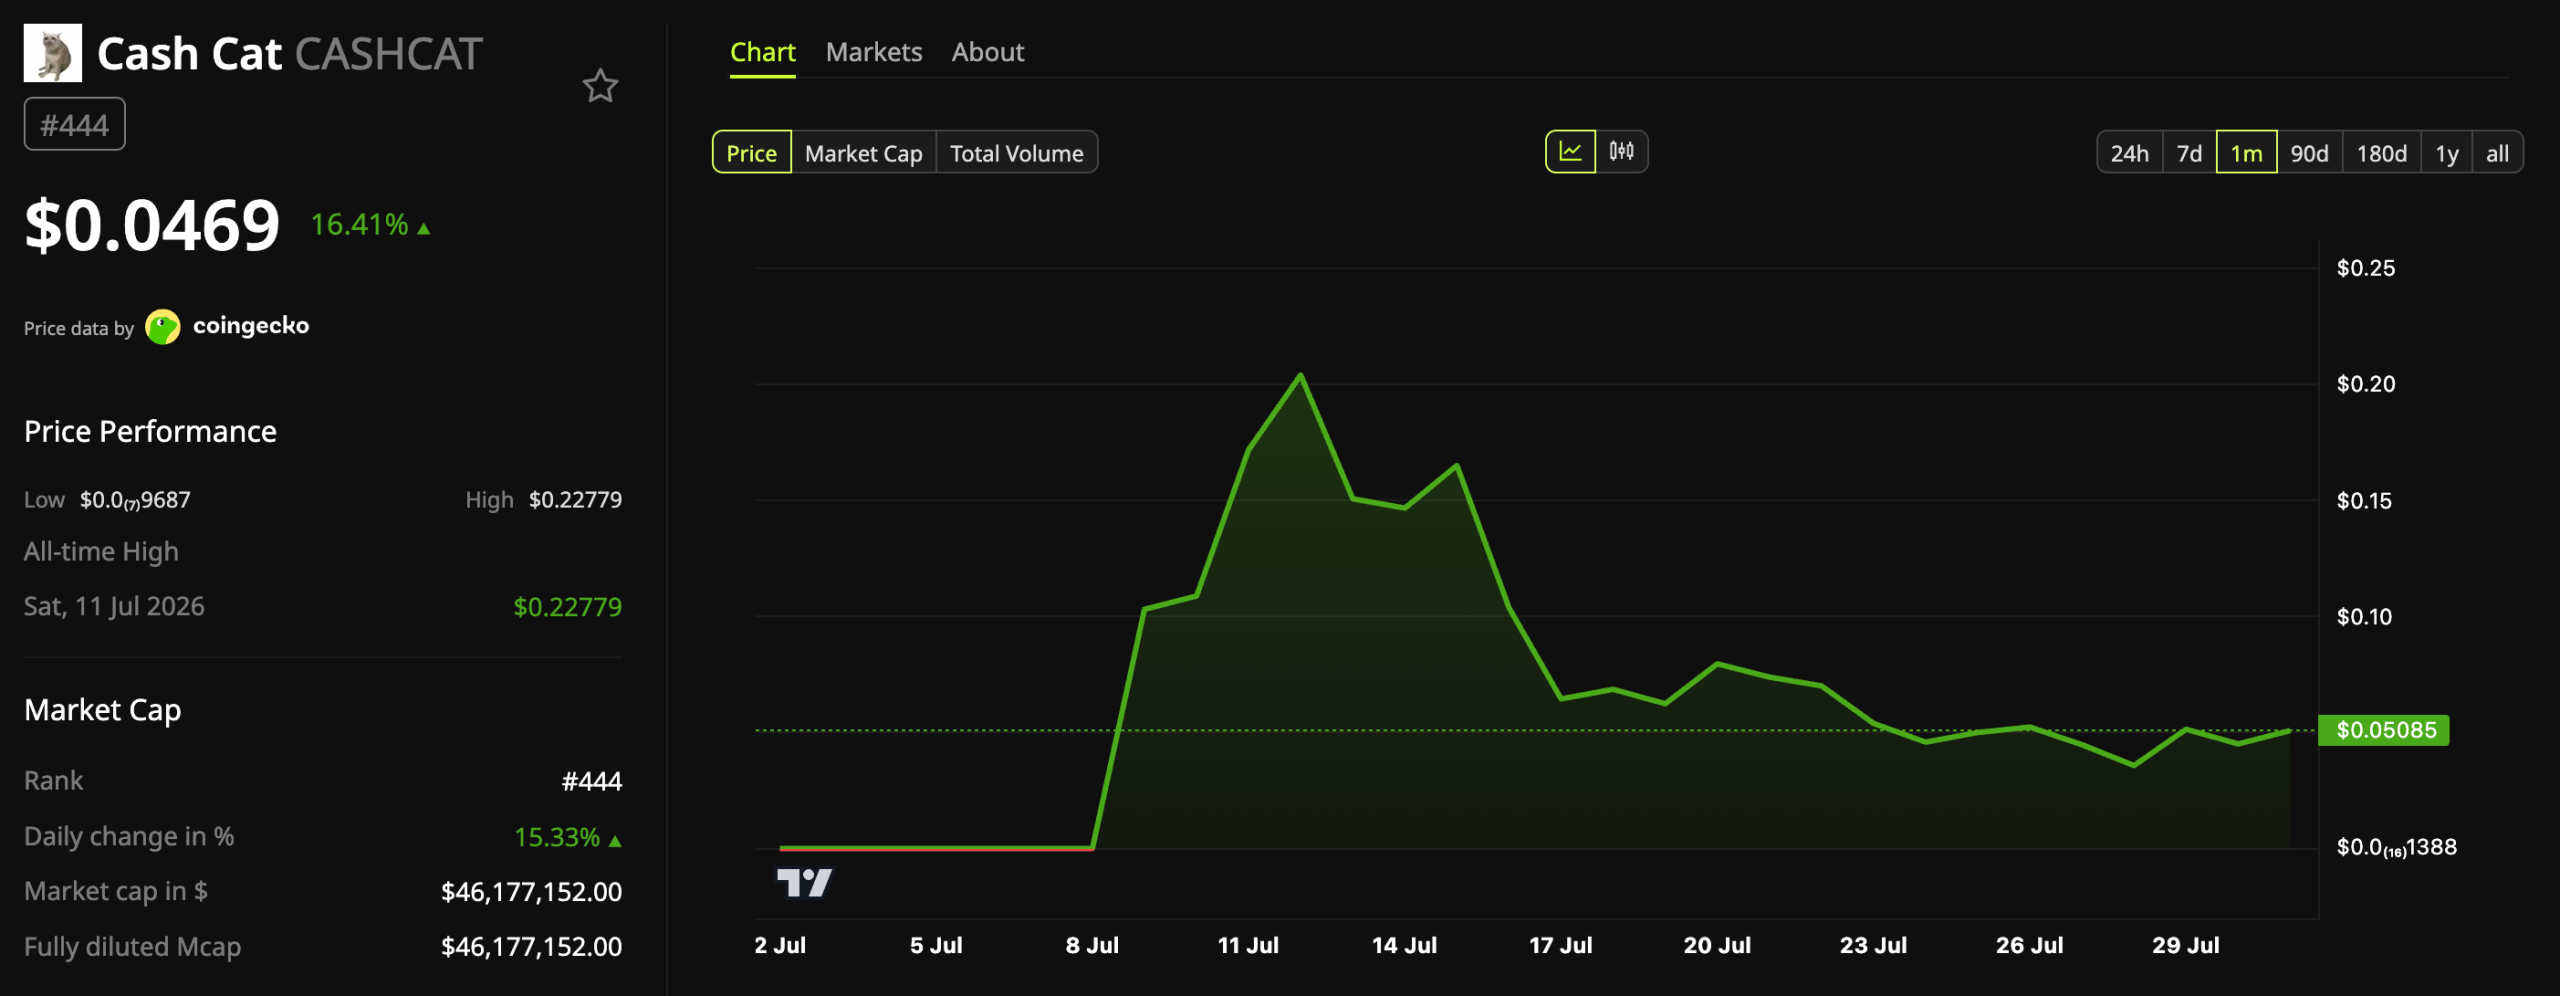Set chart range to 7d
2560x996 pixels.
coord(2190,153)
